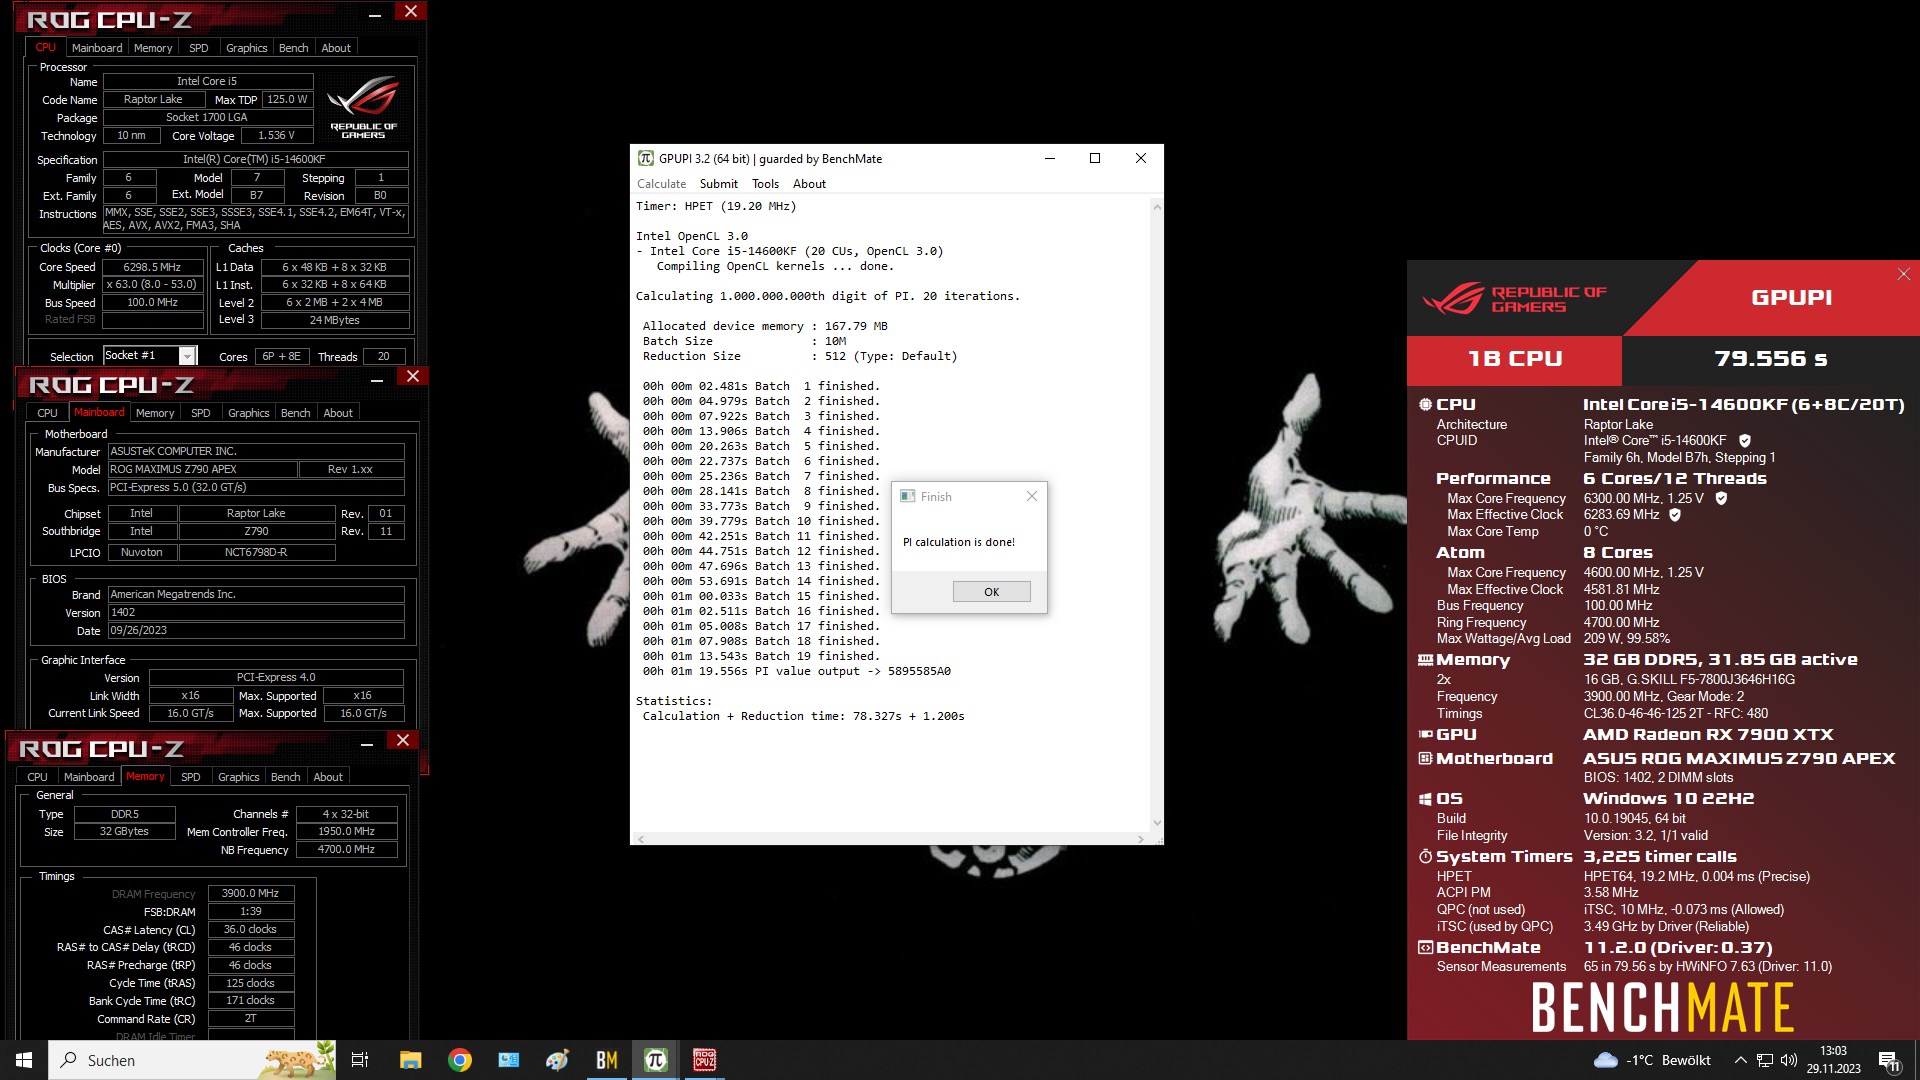Screen dimensions: 1920x1080
Task: Click the PI value output 5895585A0 line
Action: pyautogui.click(x=796, y=671)
